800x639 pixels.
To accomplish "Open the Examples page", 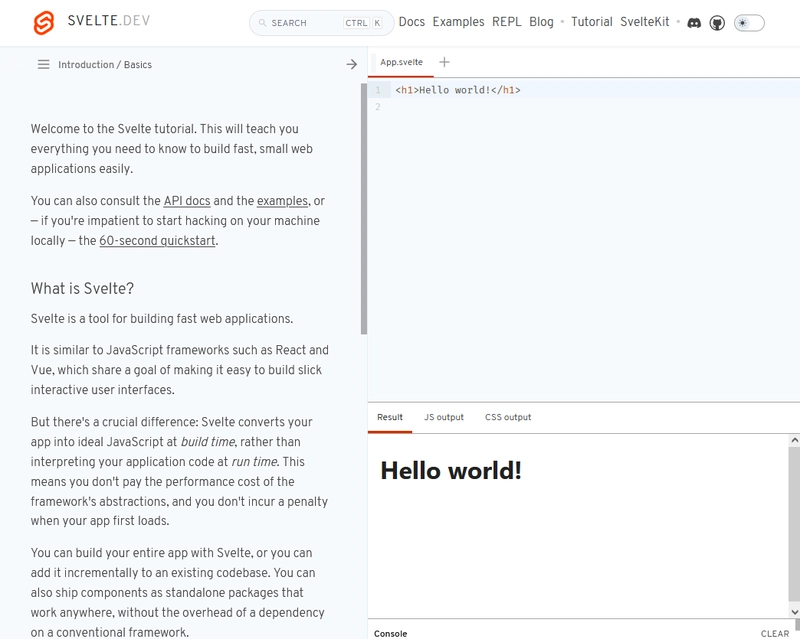I will click(458, 22).
